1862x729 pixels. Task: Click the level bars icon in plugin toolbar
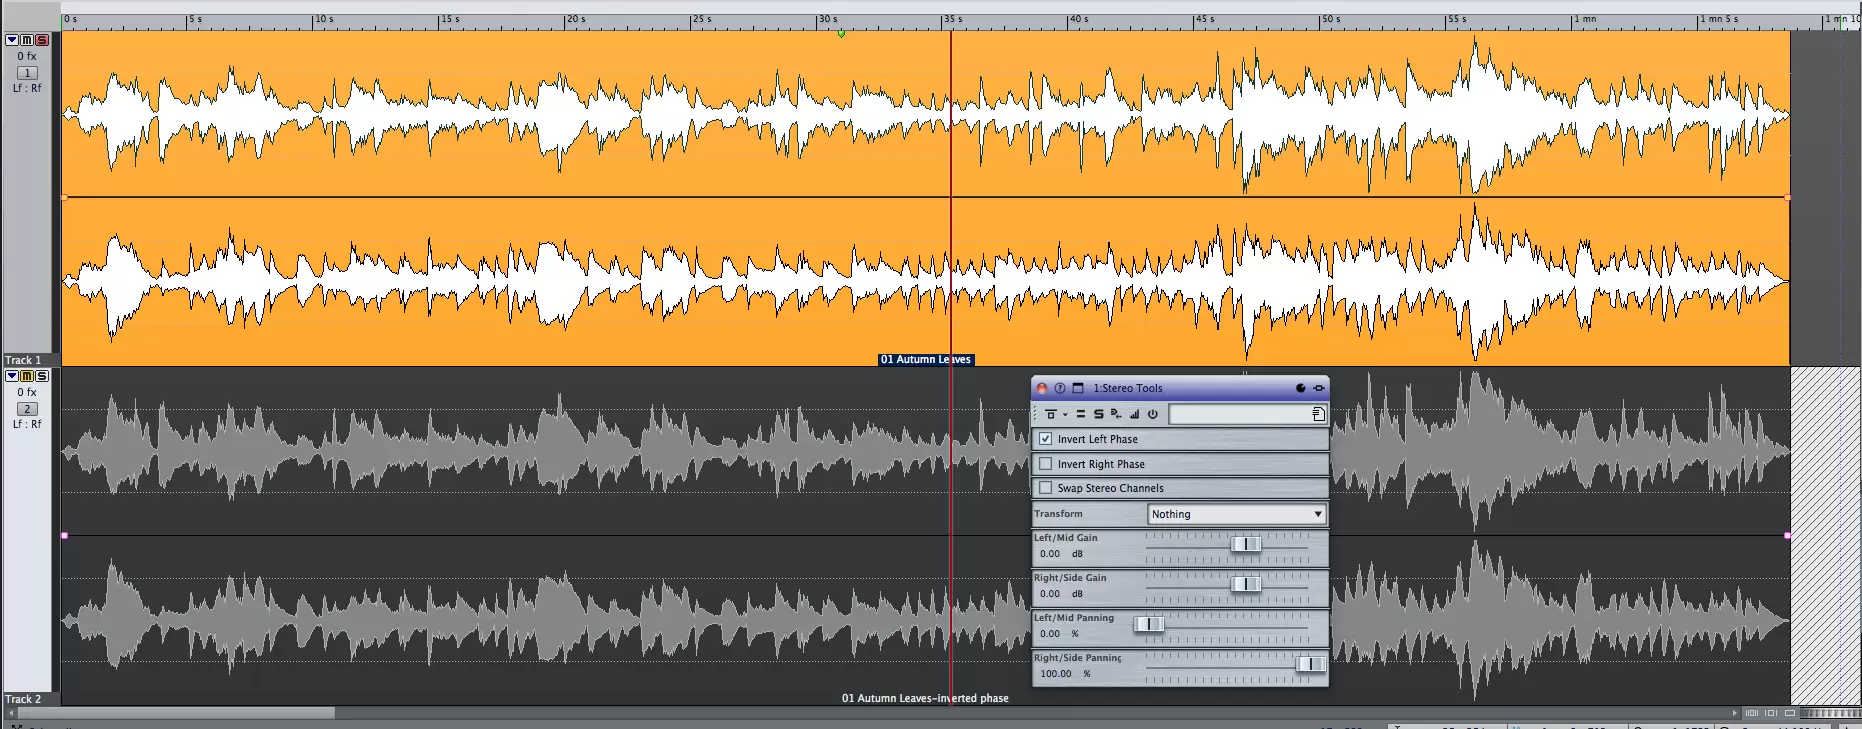pos(1134,414)
